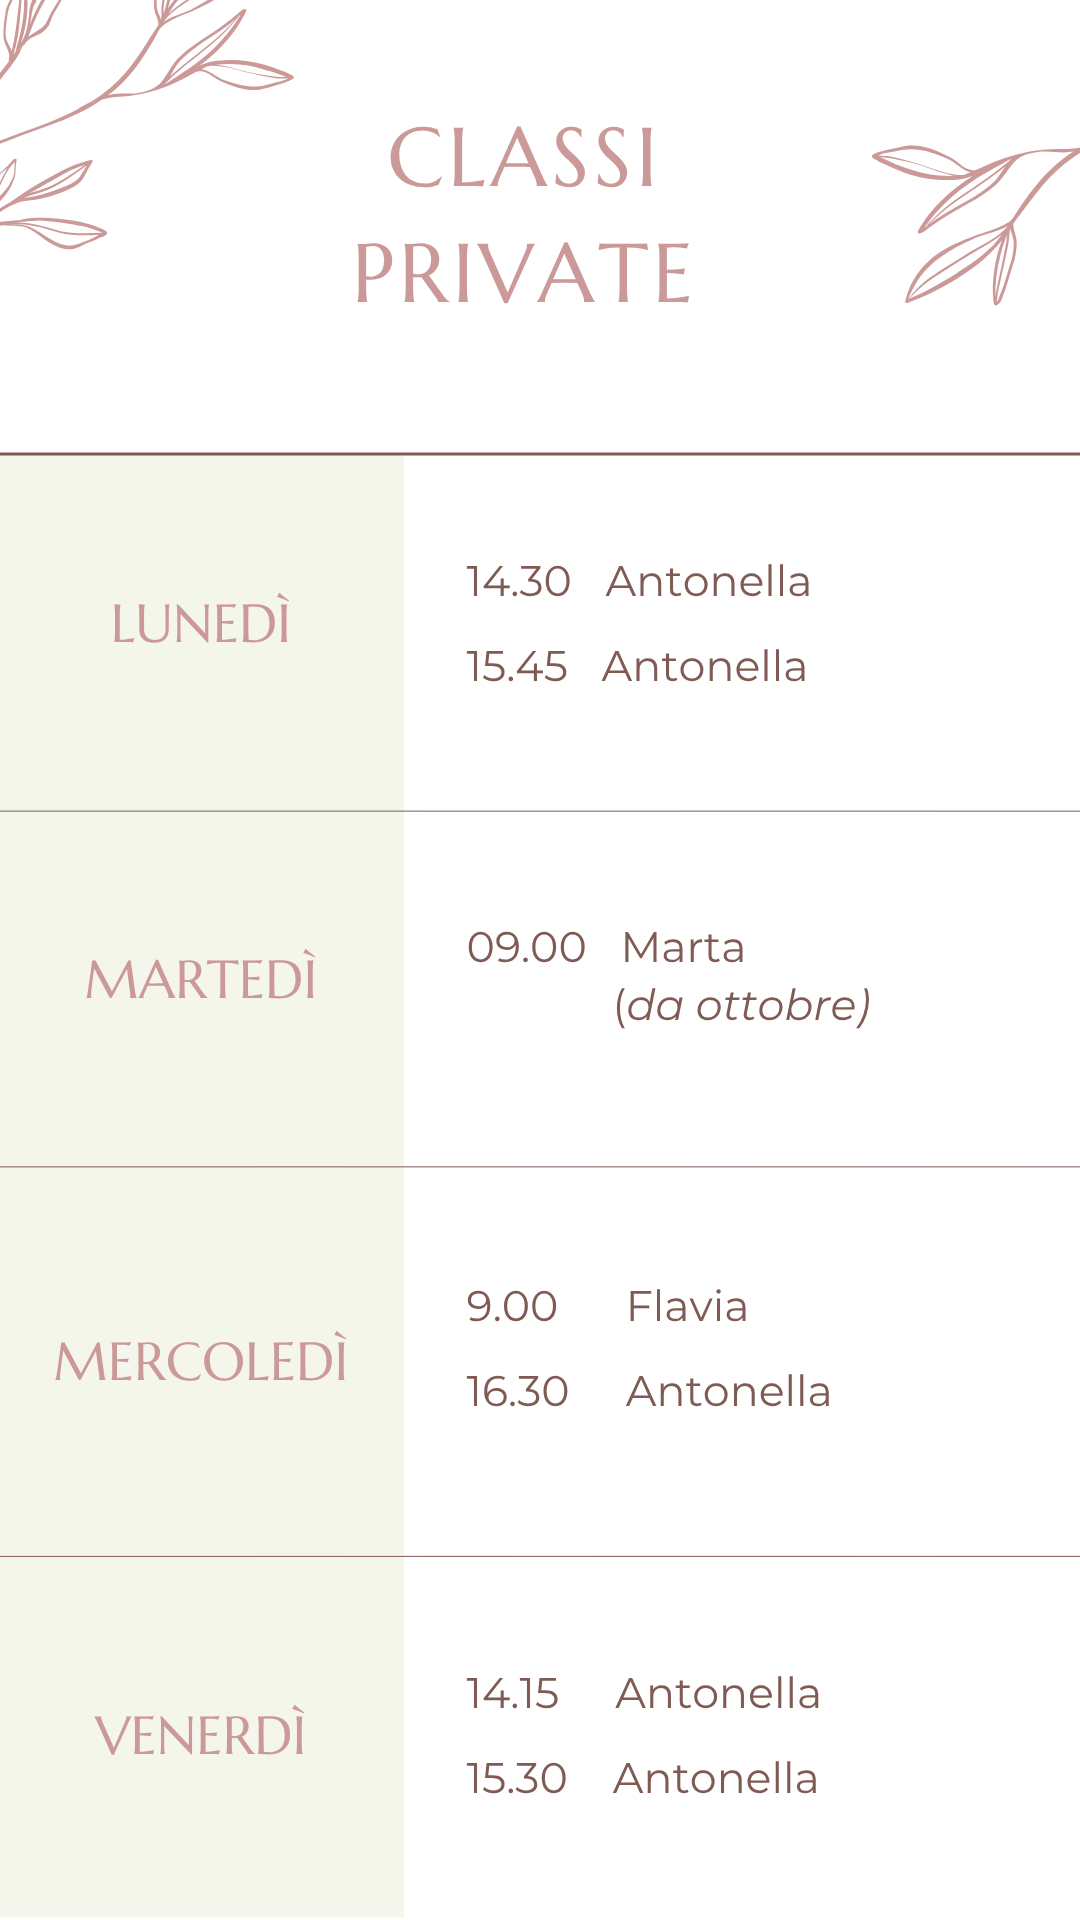Select the 14.30 Antonella entry
The height and width of the screenshot is (1920, 1080).
click(638, 582)
